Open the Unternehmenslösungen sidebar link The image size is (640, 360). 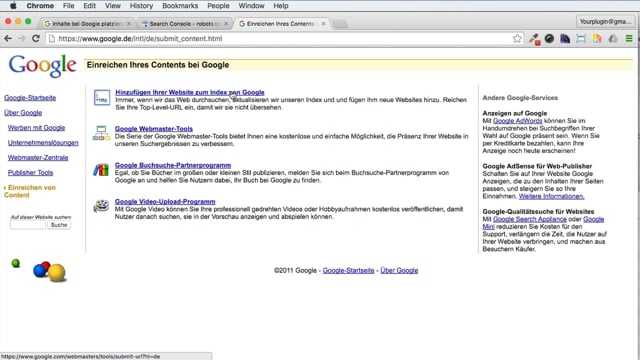point(43,142)
